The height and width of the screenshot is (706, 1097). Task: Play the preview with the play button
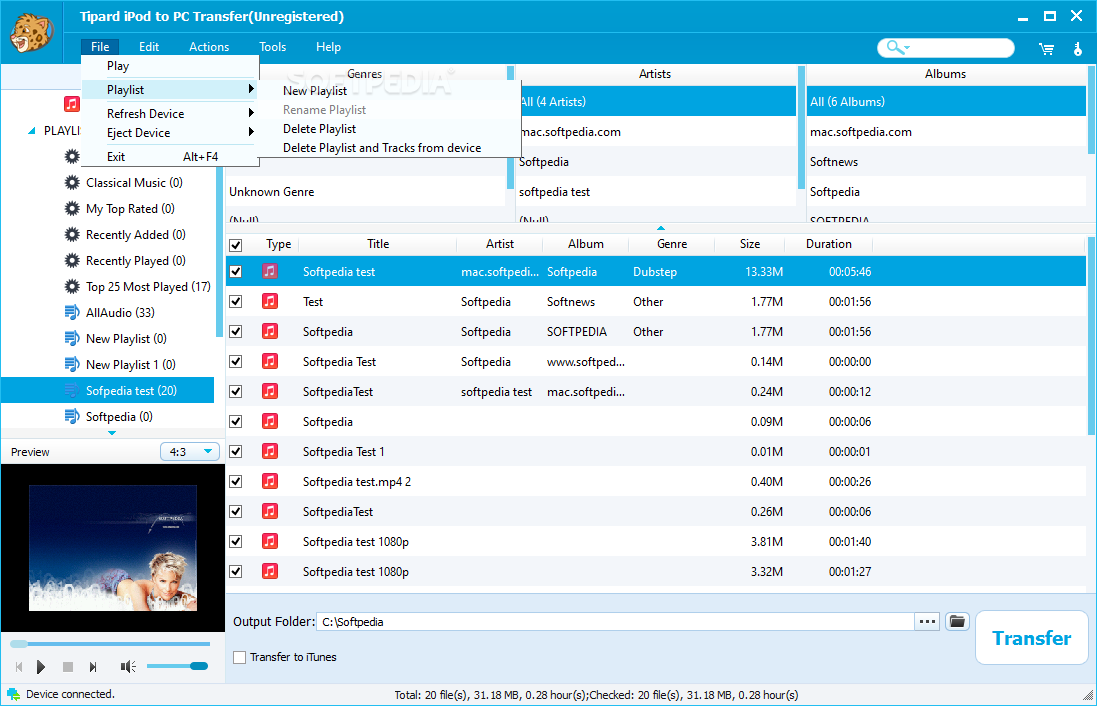pyautogui.click(x=41, y=667)
